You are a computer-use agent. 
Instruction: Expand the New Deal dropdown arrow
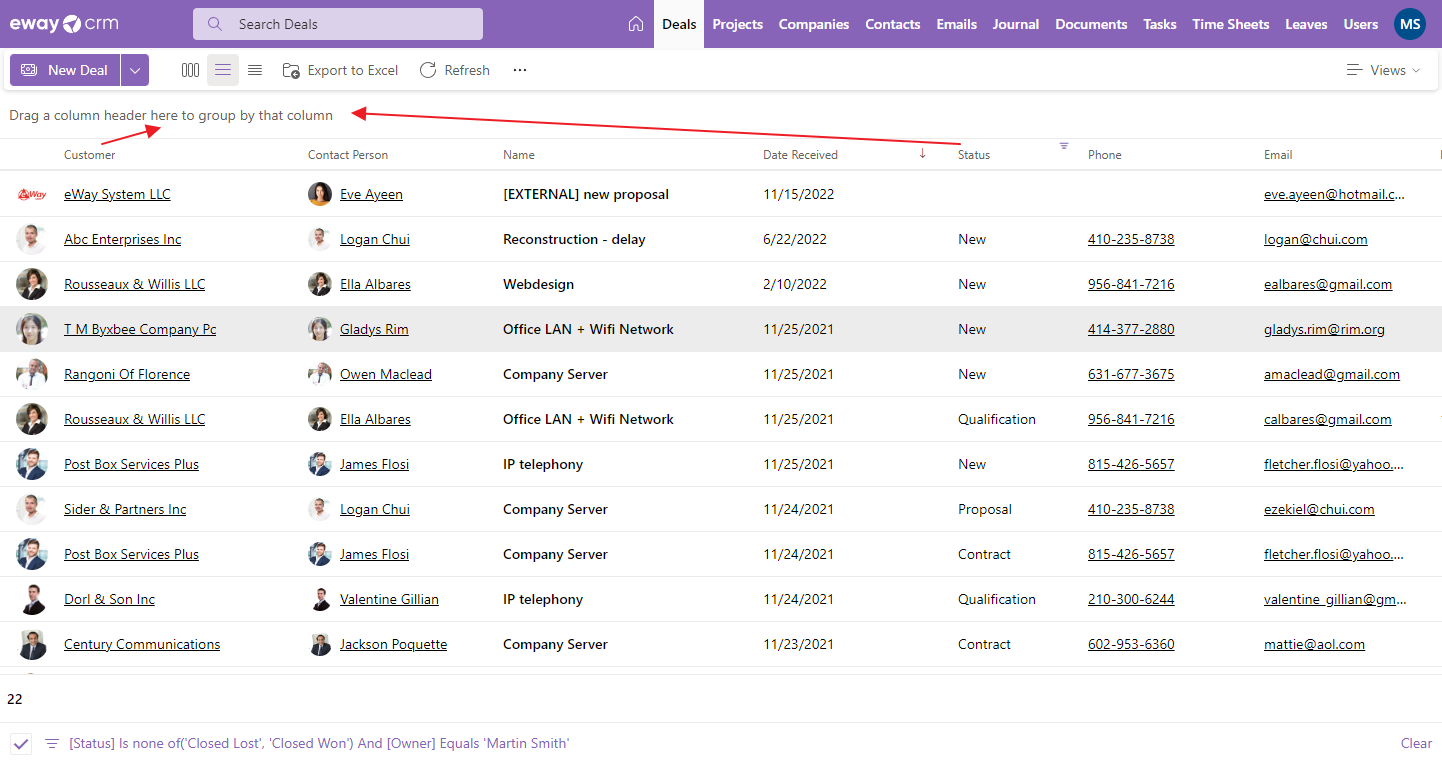[x=135, y=70]
